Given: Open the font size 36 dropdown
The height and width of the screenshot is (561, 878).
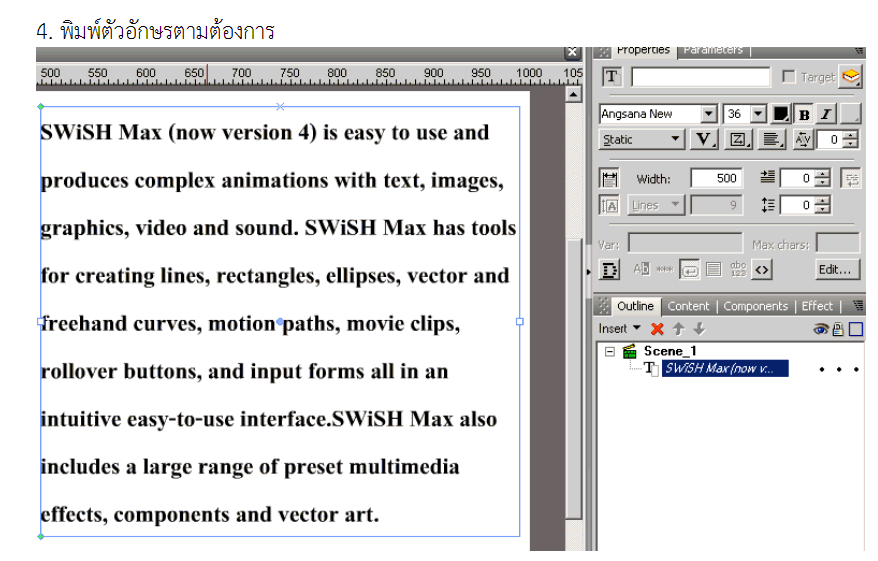Looking at the screenshot, I should 758,114.
